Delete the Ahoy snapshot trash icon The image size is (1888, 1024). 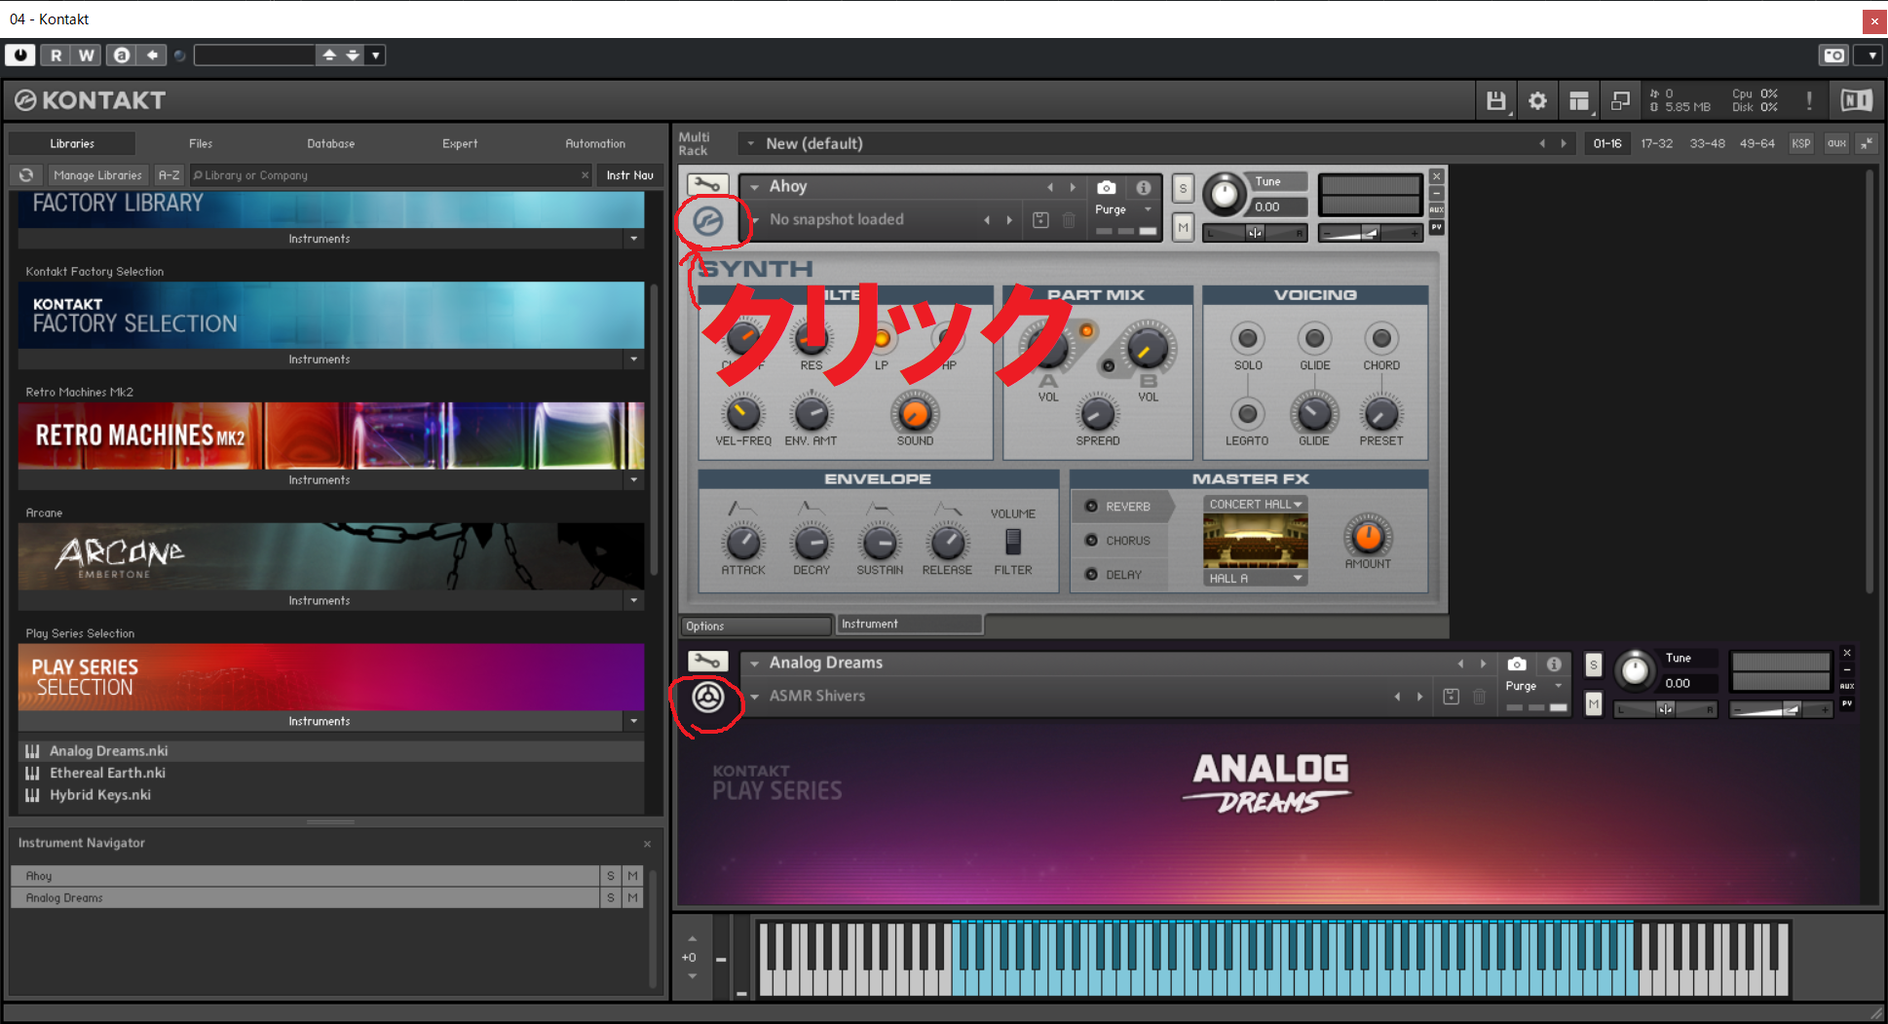tap(1069, 220)
